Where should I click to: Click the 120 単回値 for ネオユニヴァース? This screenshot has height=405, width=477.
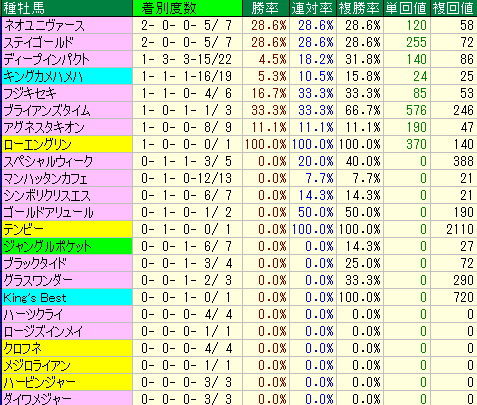[x=416, y=25]
